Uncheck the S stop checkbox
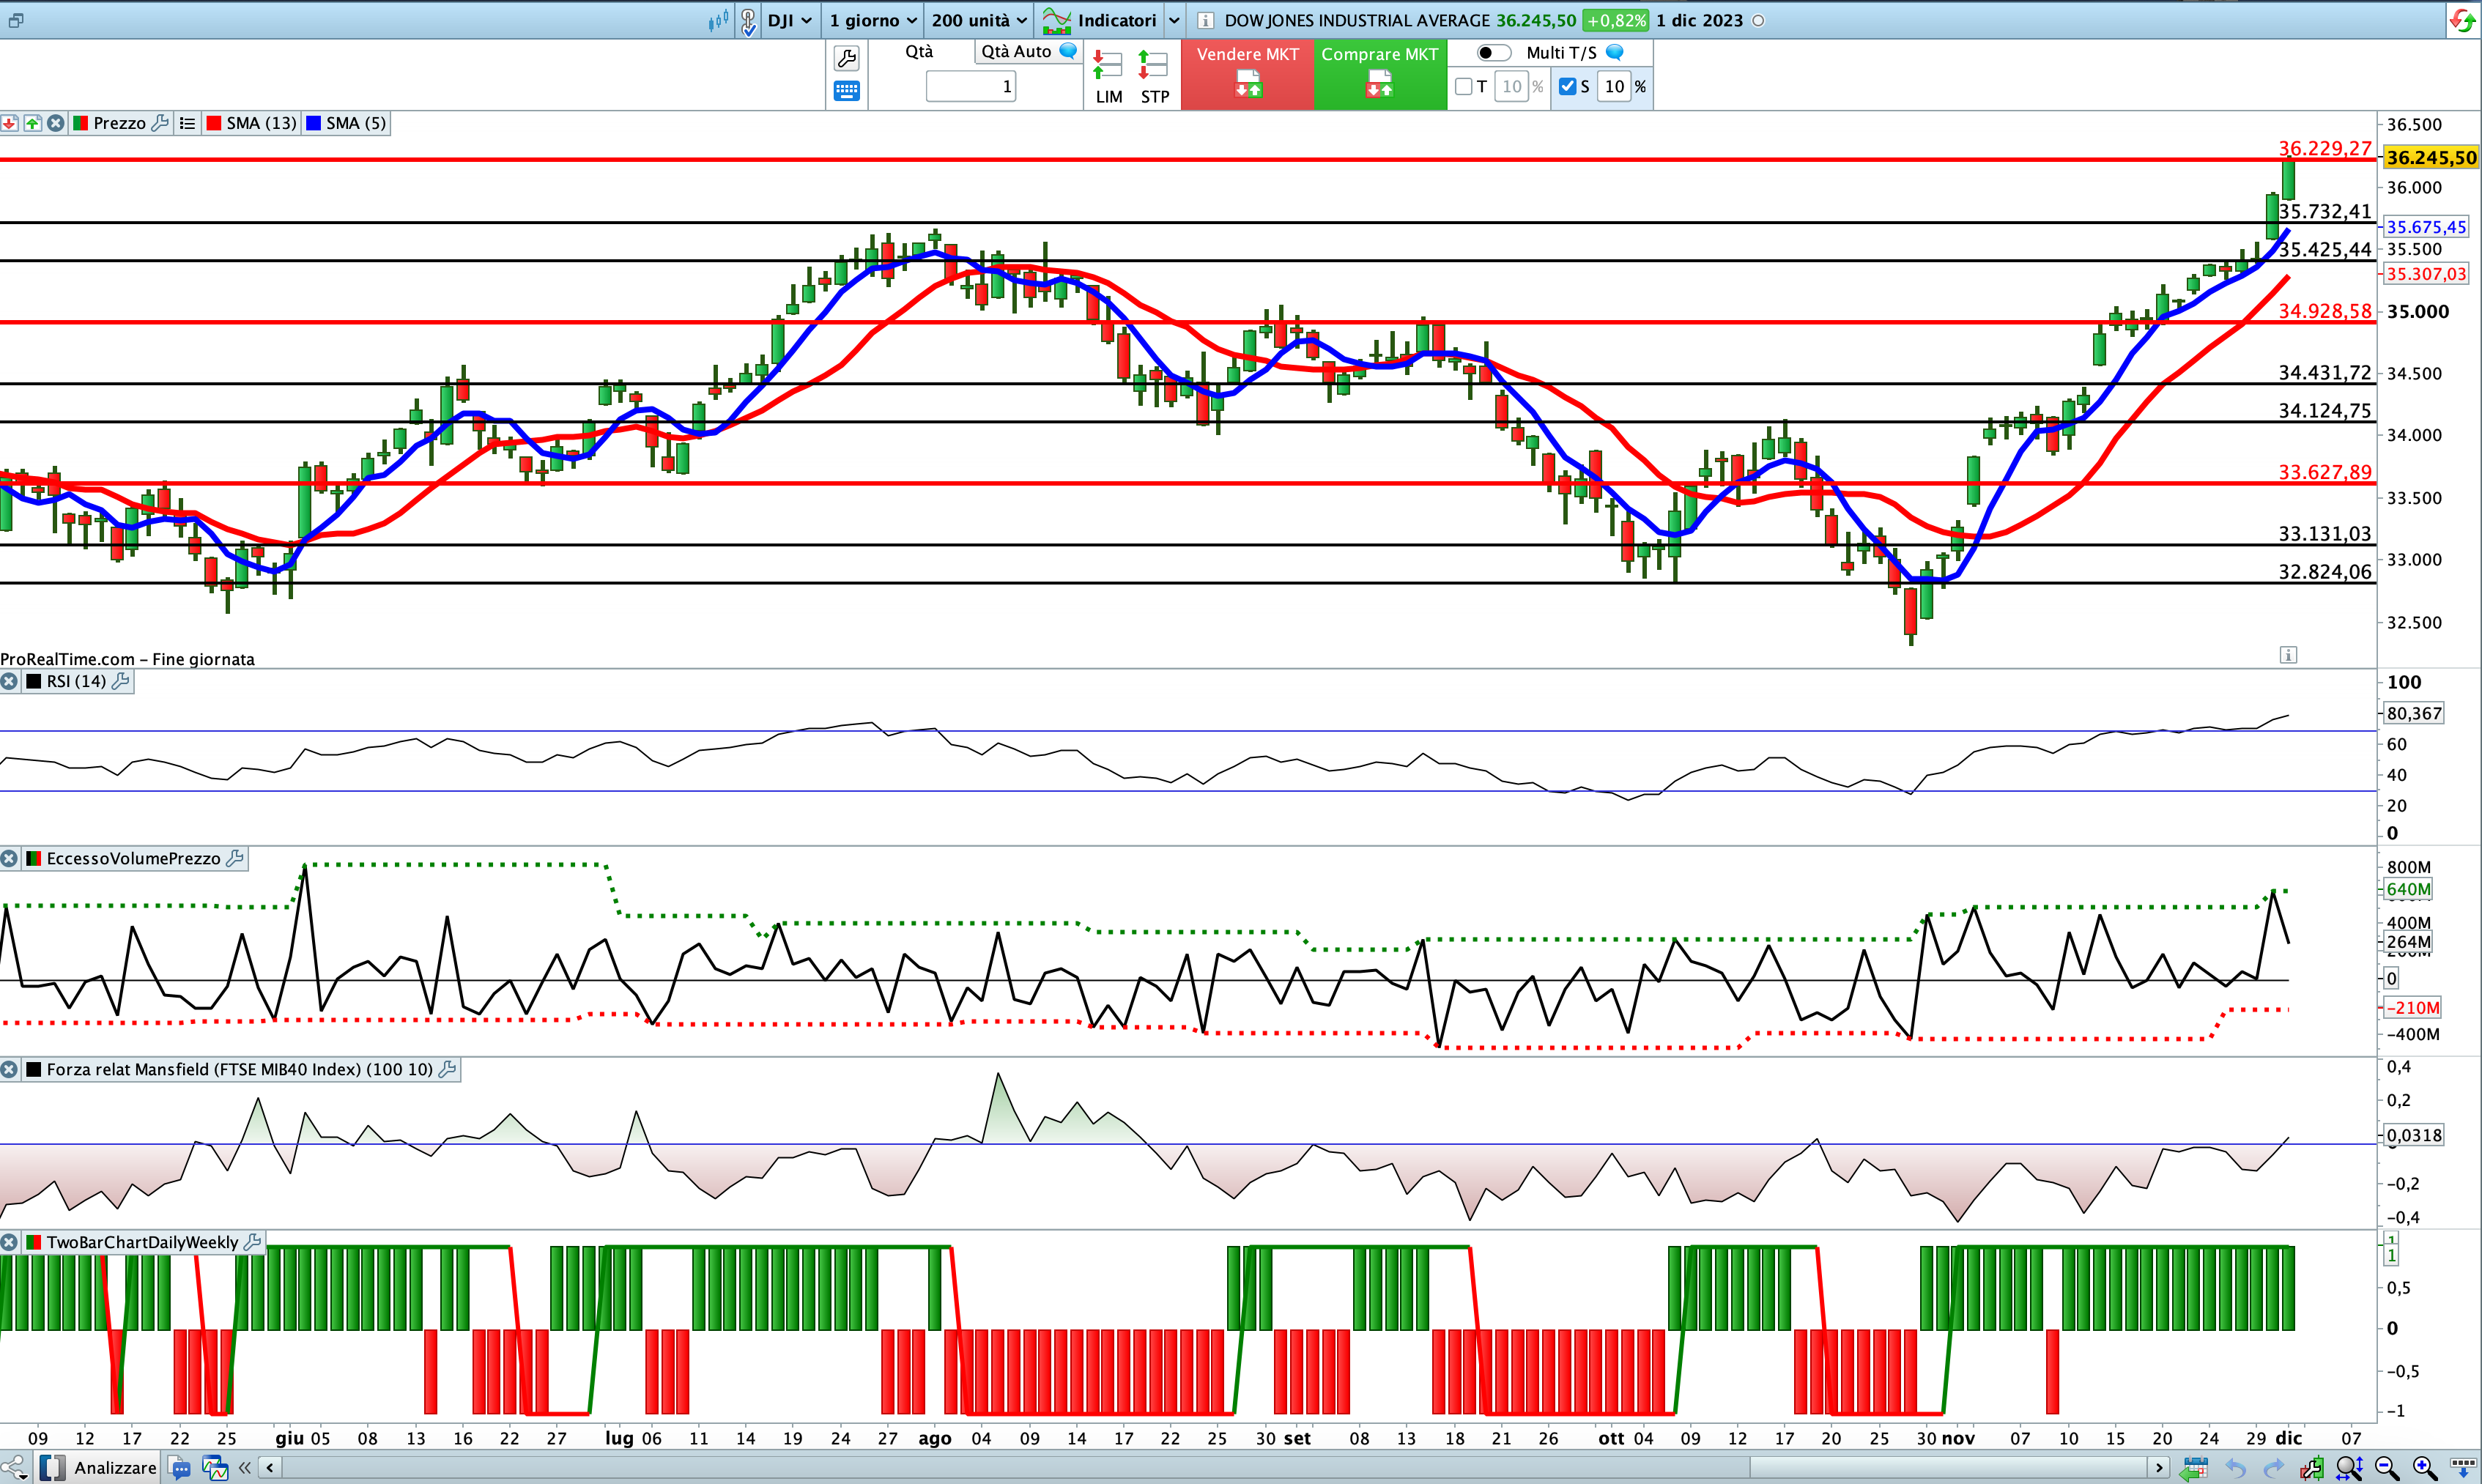 click(x=1567, y=87)
